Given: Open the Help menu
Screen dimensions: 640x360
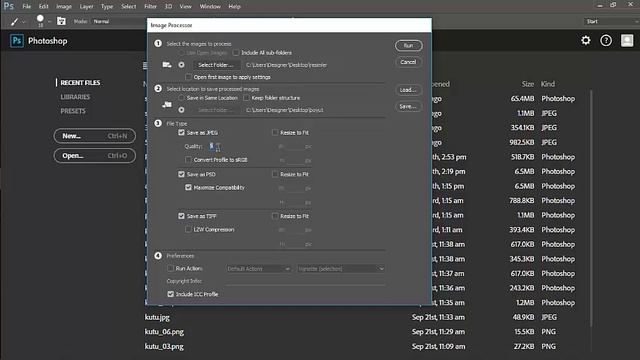Looking at the screenshot, I should (234, 6).
